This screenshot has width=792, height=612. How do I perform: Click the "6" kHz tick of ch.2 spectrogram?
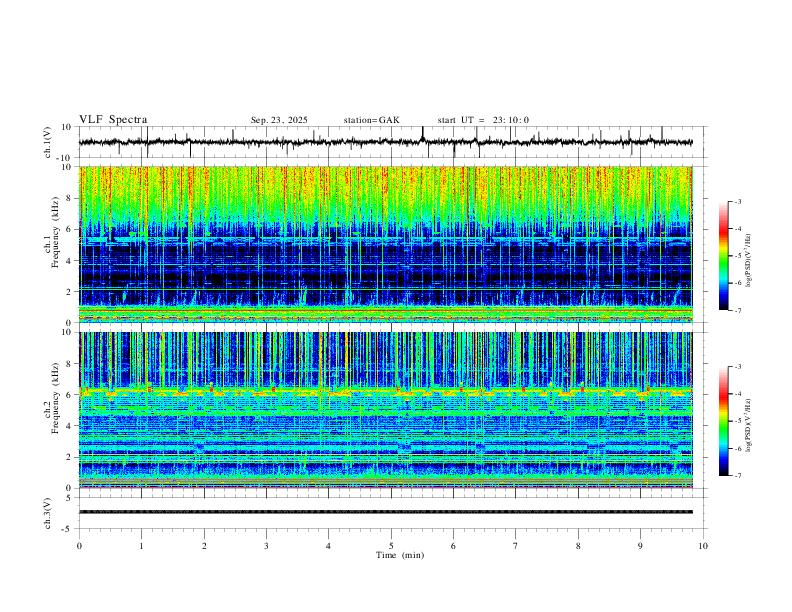[x=70, y=395]
